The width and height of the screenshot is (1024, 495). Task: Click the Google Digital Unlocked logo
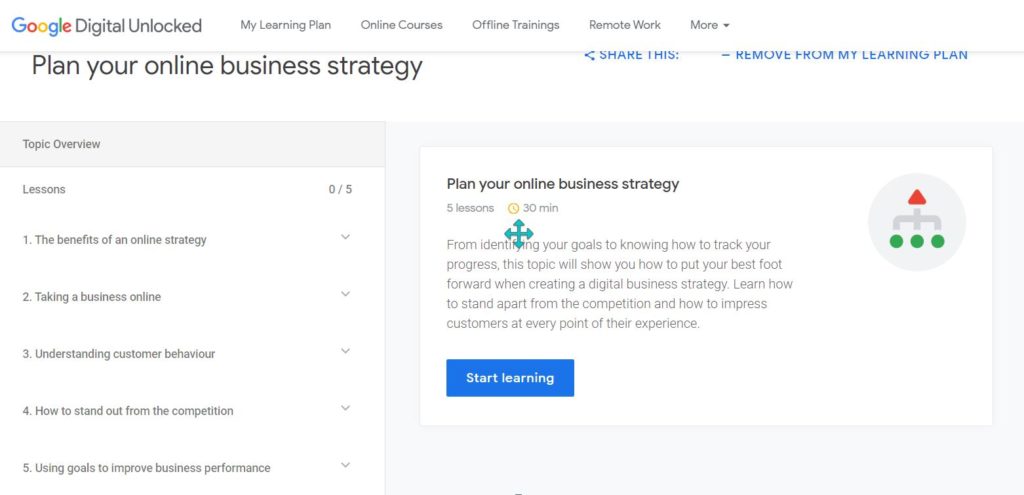[106, 25]
